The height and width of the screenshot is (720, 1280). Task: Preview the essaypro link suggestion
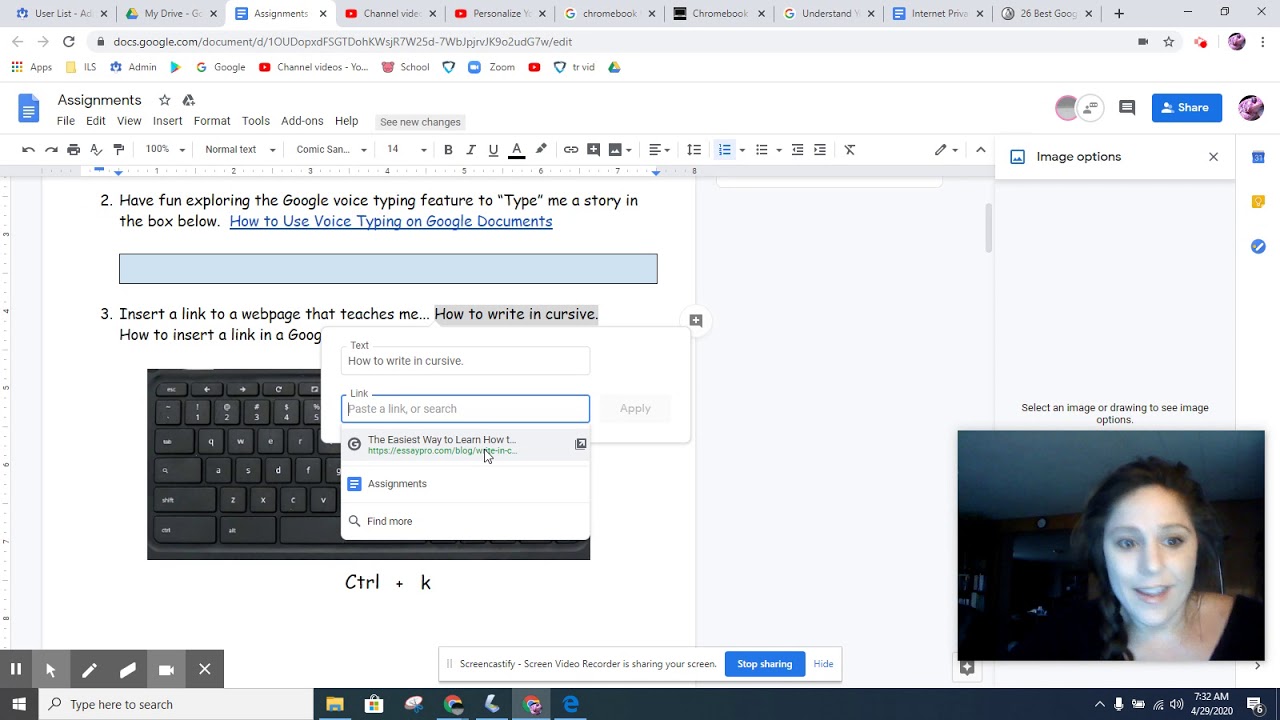[581, 444]
